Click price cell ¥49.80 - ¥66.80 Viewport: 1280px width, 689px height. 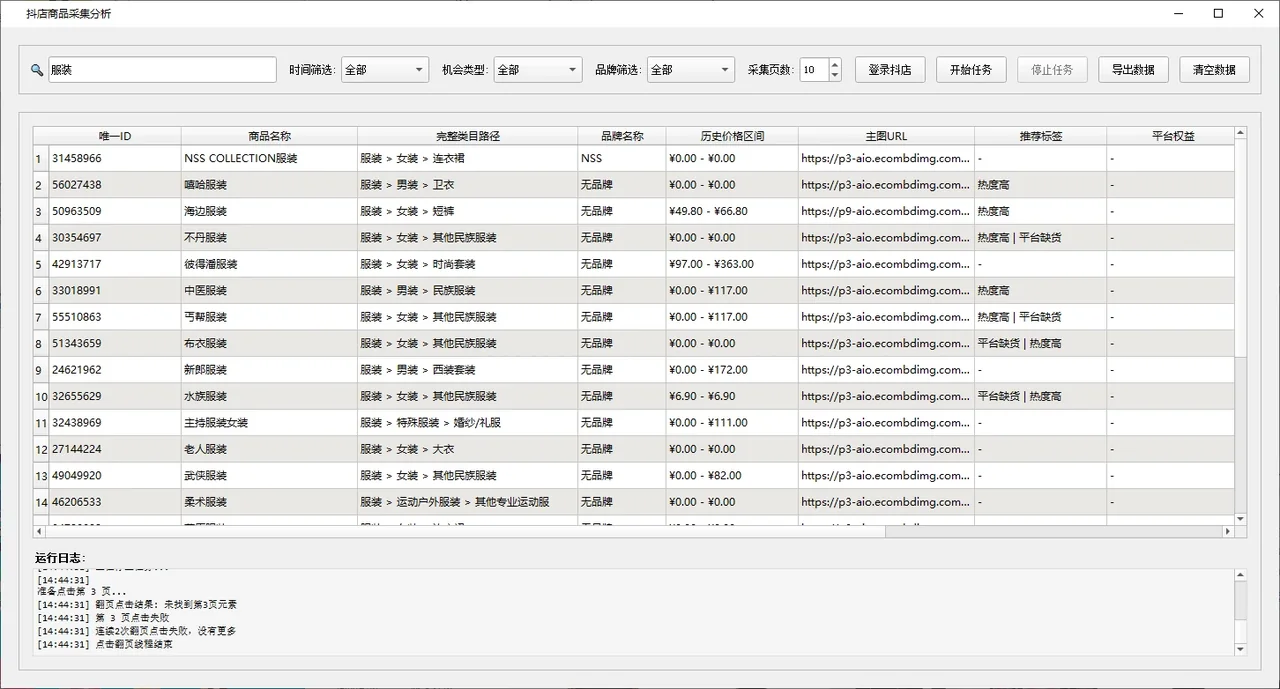[732, 211]
